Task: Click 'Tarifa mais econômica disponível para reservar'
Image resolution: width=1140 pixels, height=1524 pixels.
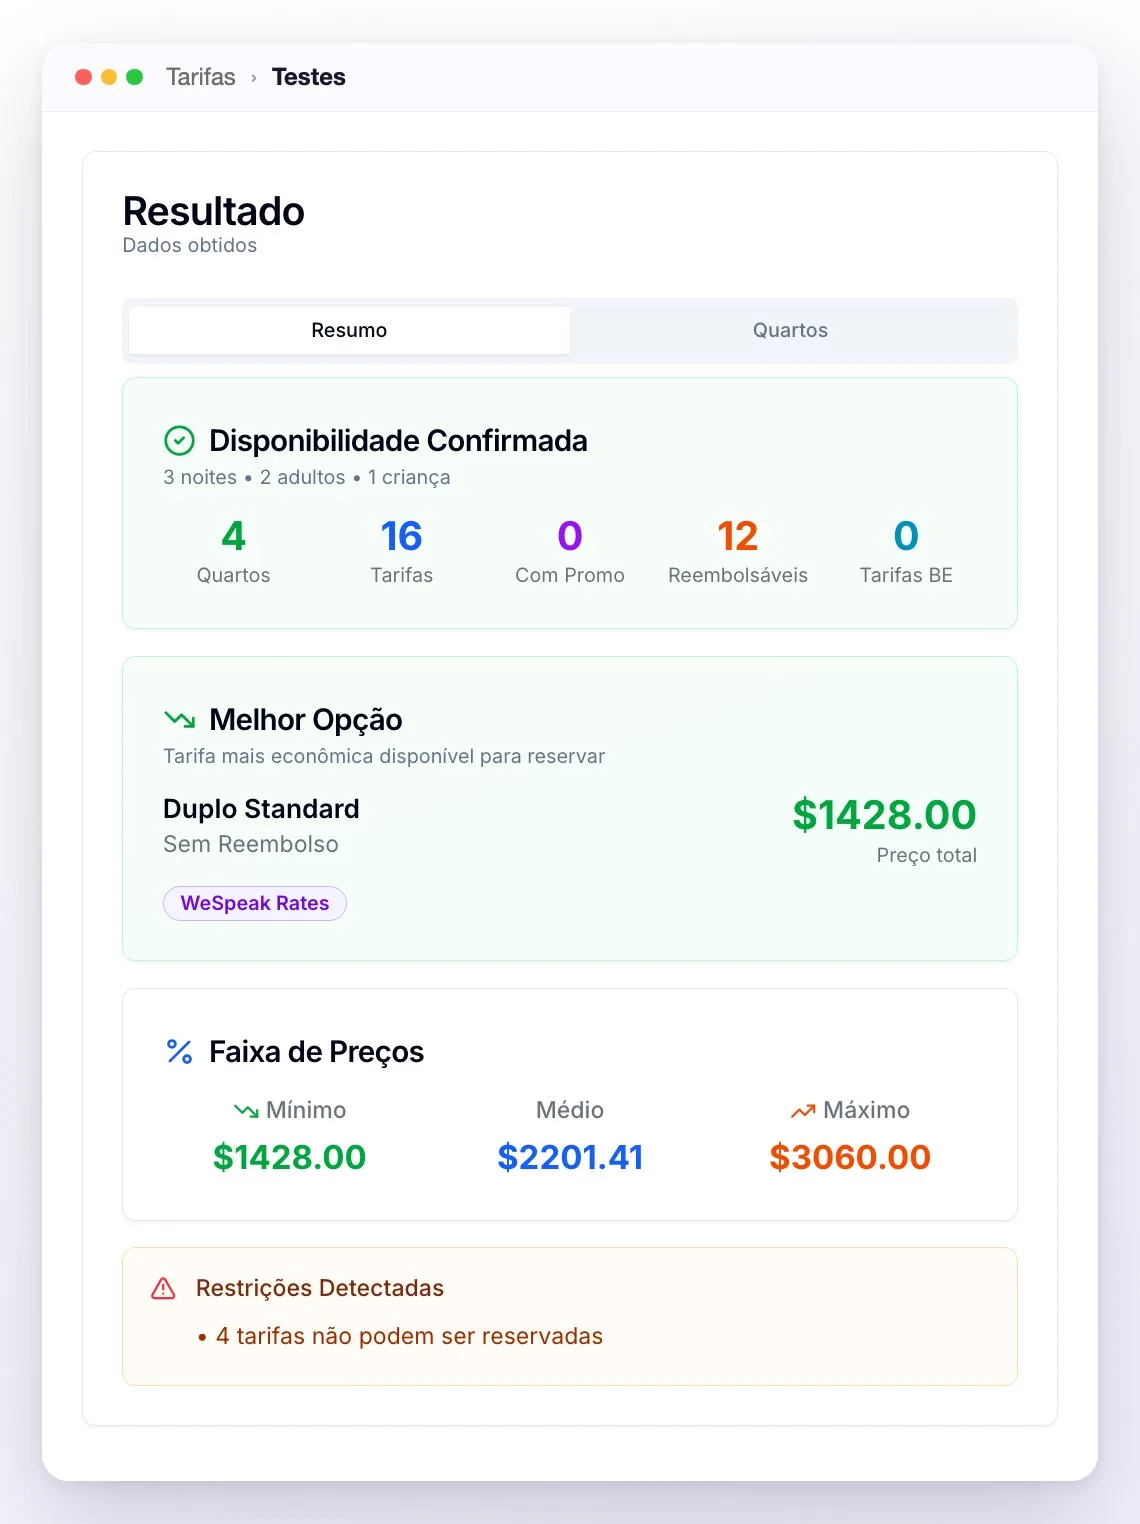Action: (384, 756)
